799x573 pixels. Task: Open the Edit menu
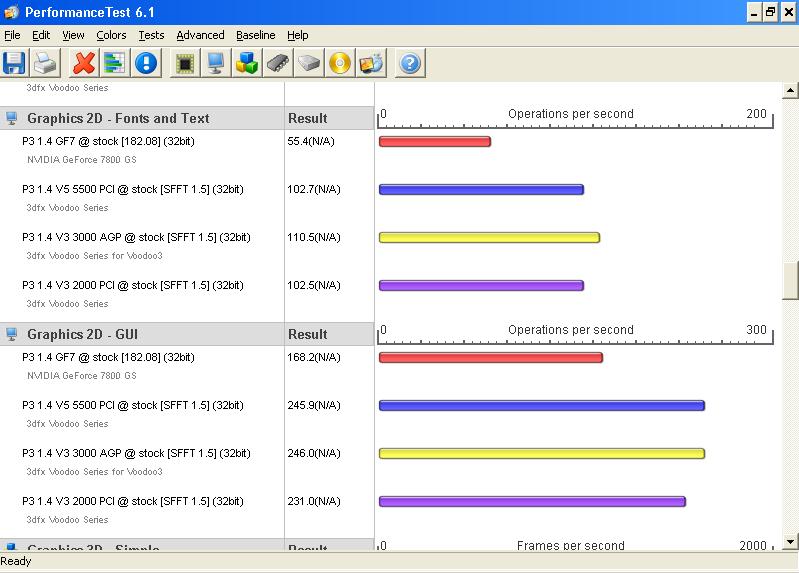41,35
